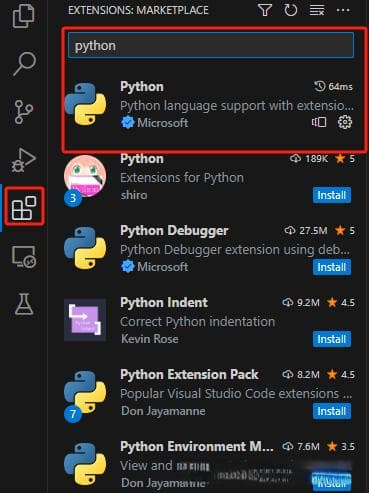Click the 64ms activation time indicator
This screenshot has width=369, height=493.
333,87
